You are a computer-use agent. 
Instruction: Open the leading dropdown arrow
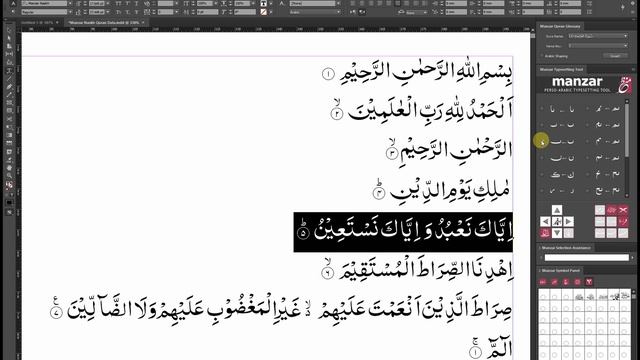coord(108,12)
